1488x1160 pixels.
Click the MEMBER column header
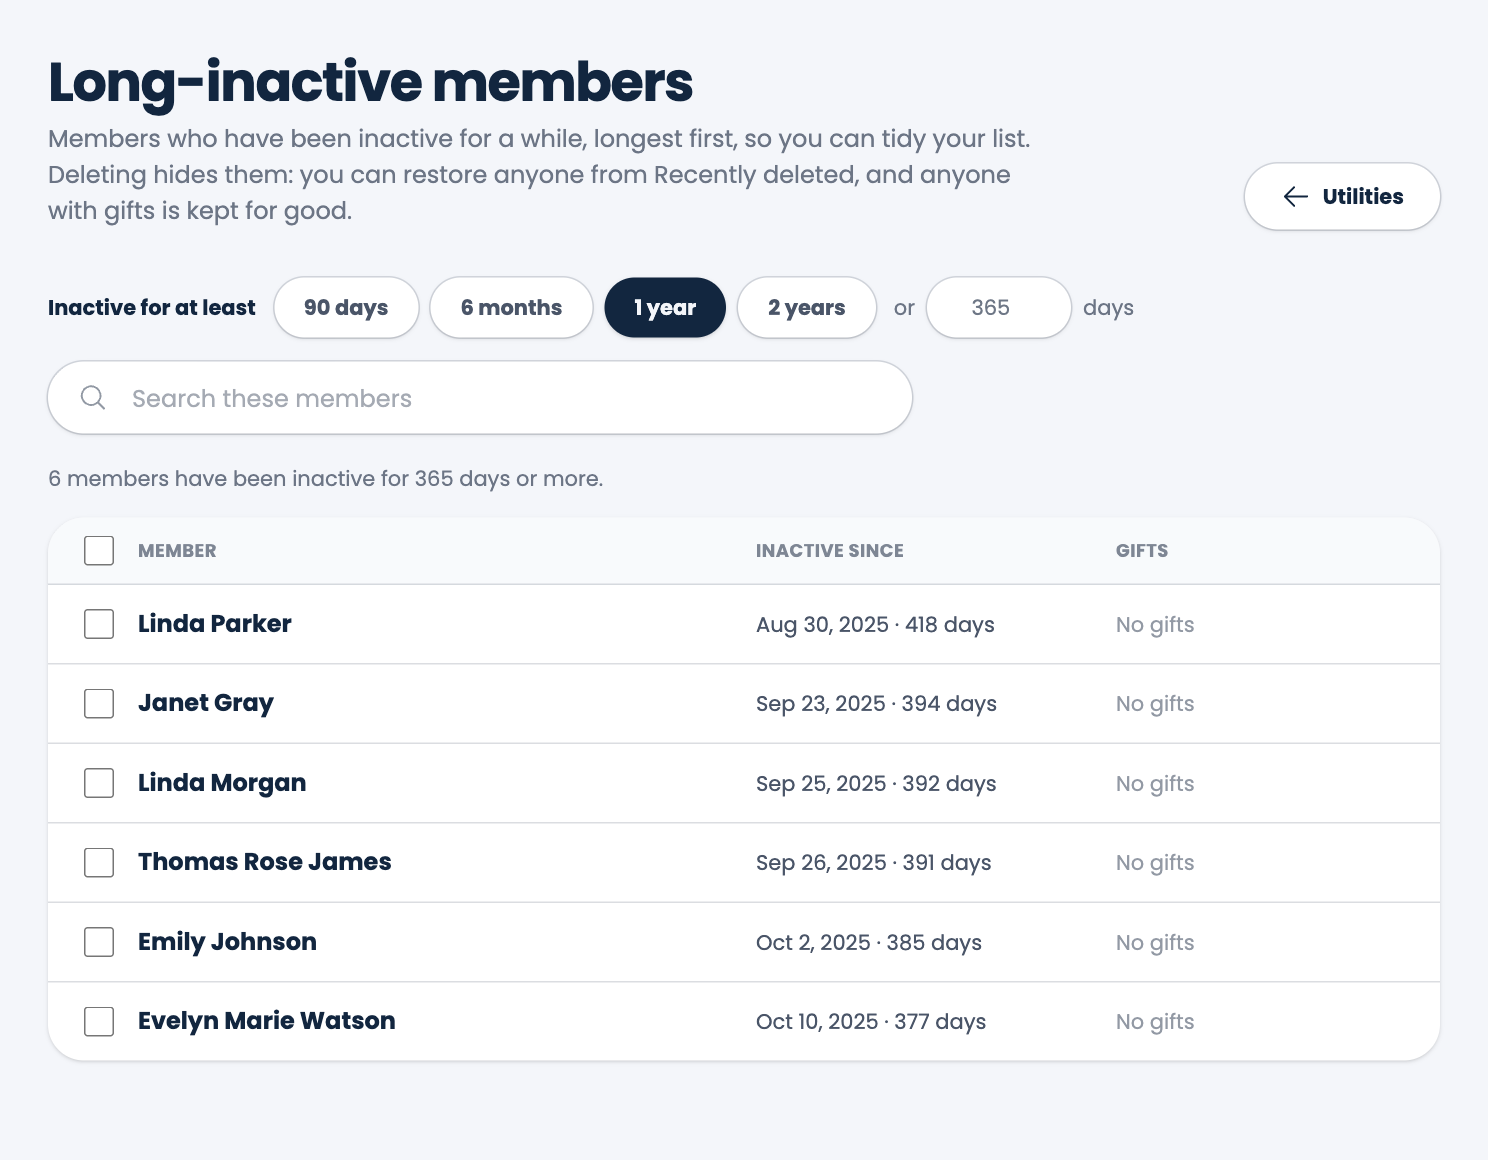click(177, 551)
